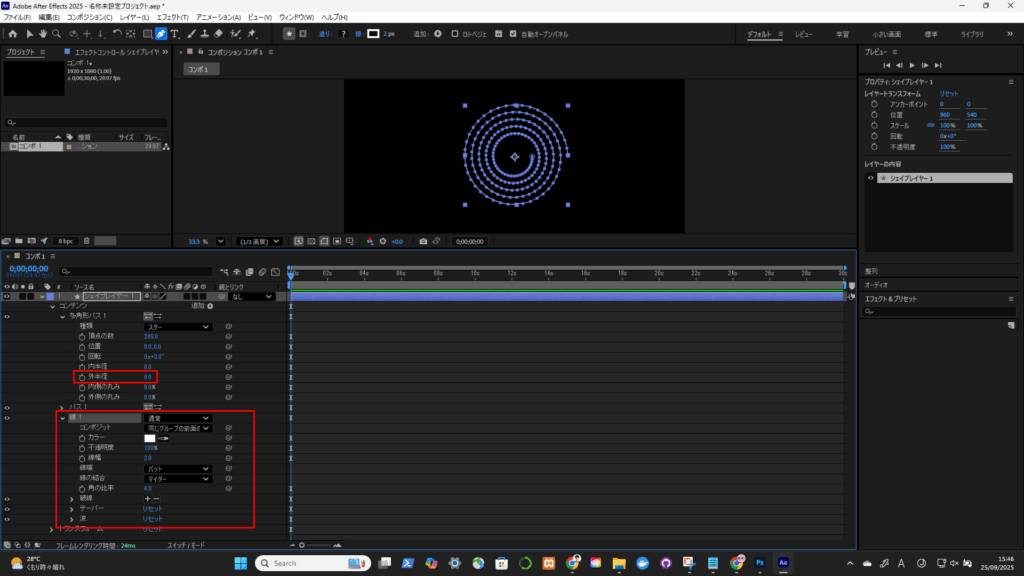Screen dimensions: 1024x576
Task: Select the Pen tool in the toolbar
Action: point(161,34)
